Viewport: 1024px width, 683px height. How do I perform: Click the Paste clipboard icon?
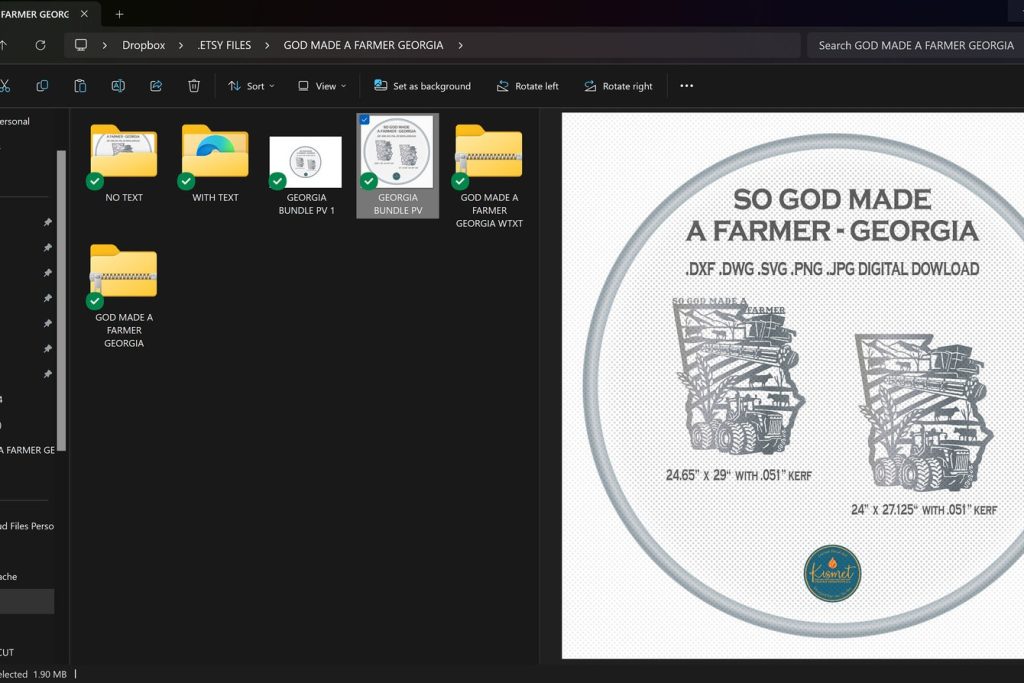coord(80,86)
